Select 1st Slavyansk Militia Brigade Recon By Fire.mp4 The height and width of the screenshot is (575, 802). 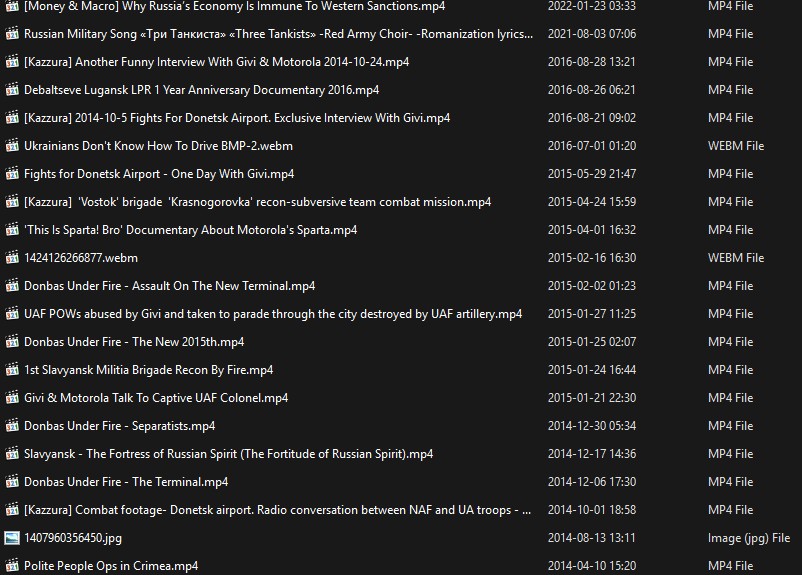coord(149,370)
